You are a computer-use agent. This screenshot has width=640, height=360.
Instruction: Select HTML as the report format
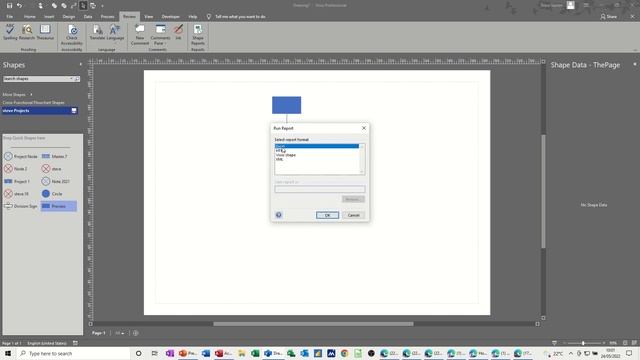click(317, 151)
